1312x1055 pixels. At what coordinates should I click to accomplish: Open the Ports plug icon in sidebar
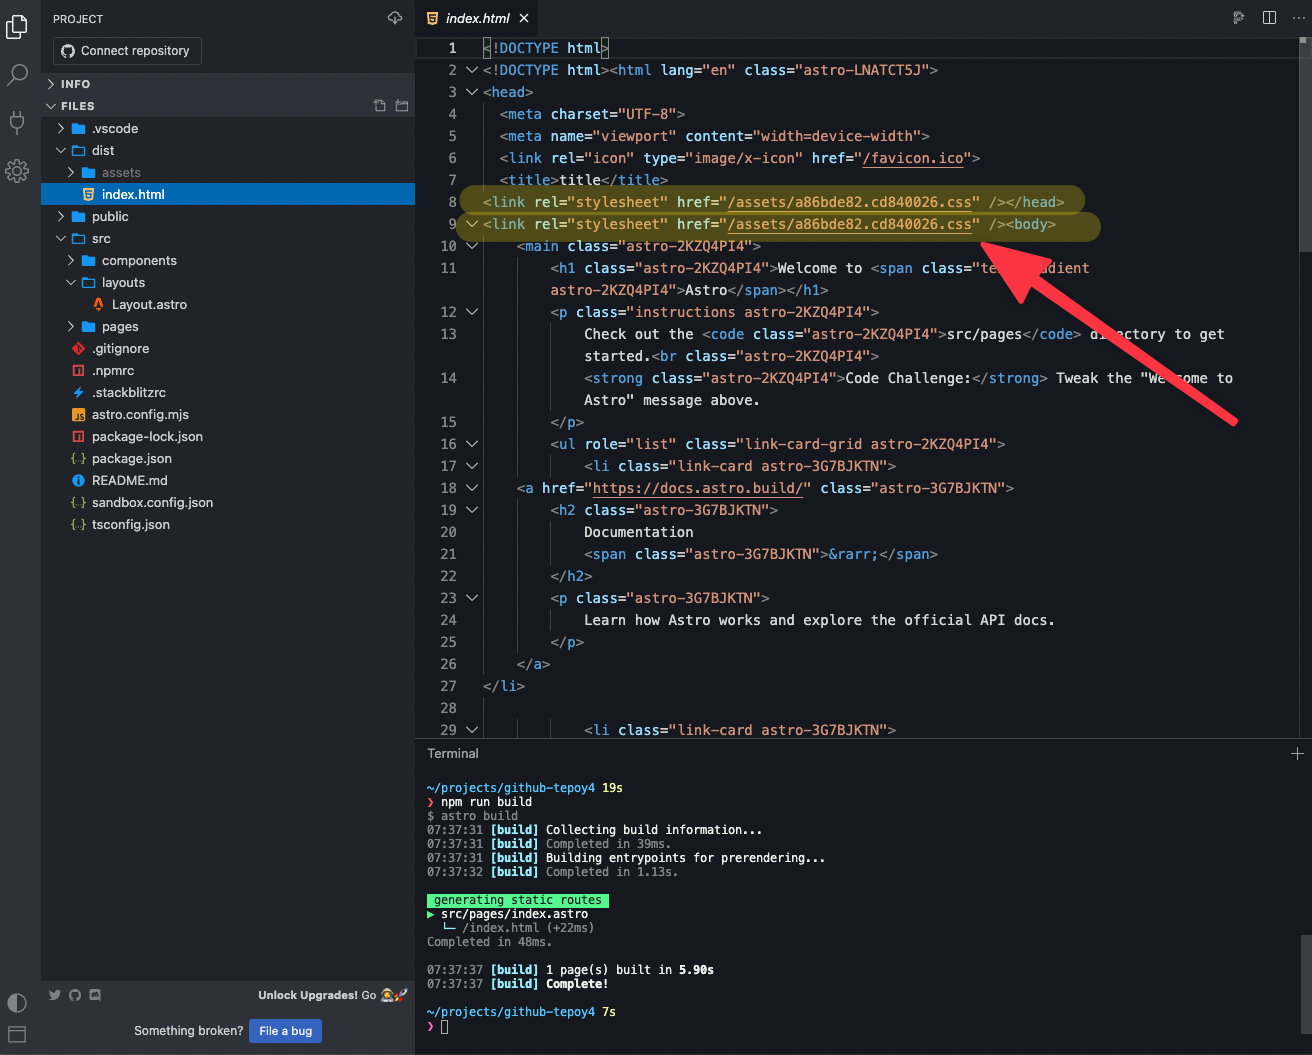[17, 122]
